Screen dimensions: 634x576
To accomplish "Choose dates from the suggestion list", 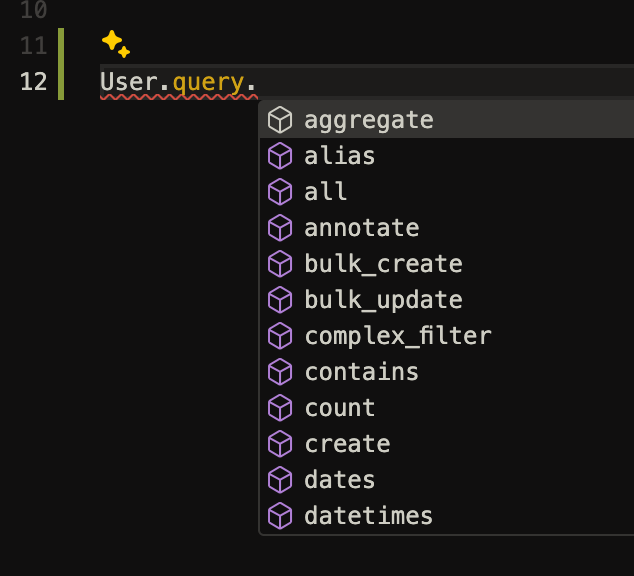I will coord(446,480).
